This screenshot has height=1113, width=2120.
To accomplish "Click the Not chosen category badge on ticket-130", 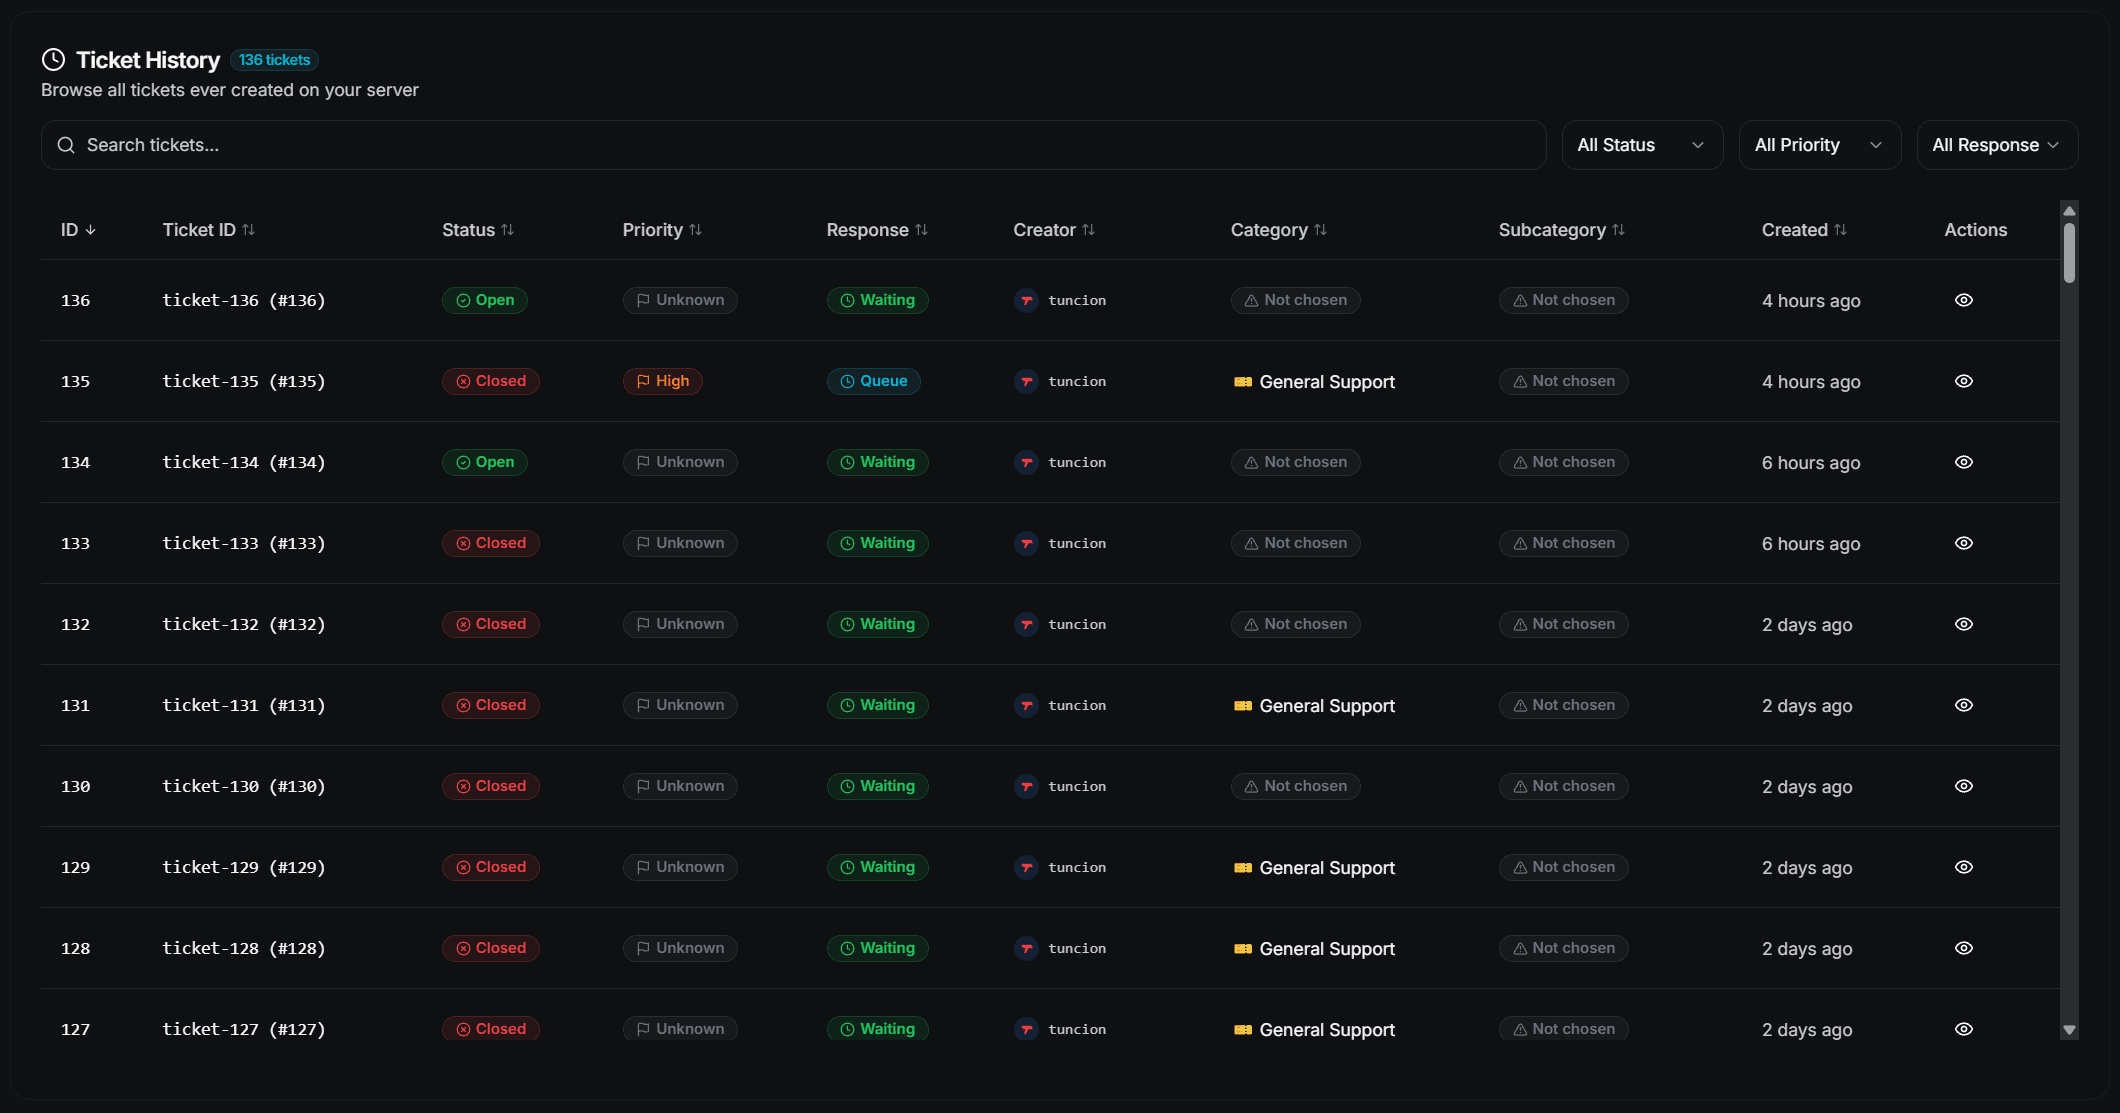I will (1295, 786).
